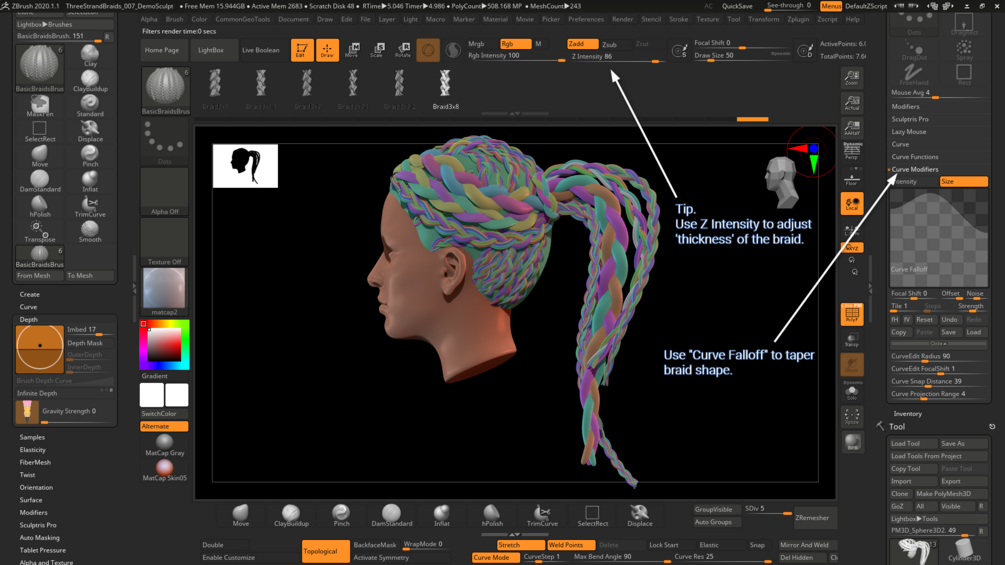Expand the FiberMesh brush section
This screenshot has width=1005, height=565.
[35, 462]
